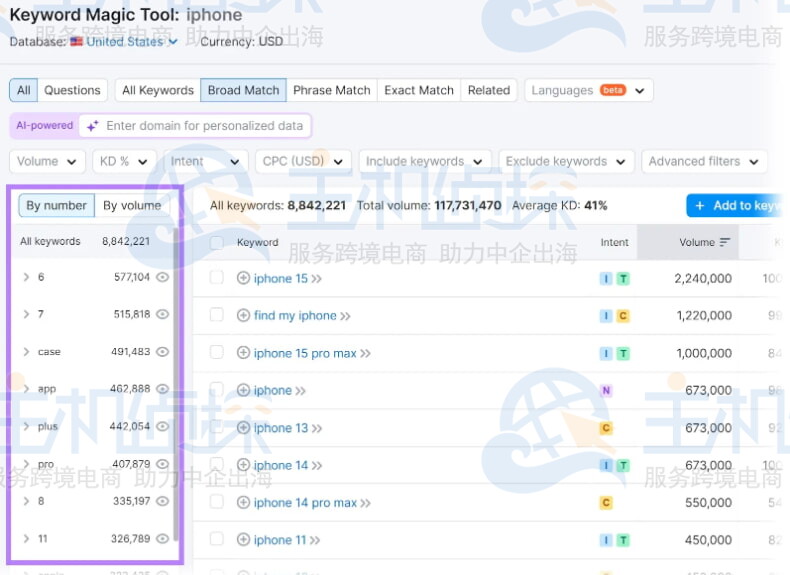Click the double-arrow icon after iphone 15 pro max
Image resolution: width=790 pixels, height=575 pixels.
coord(365,354)
